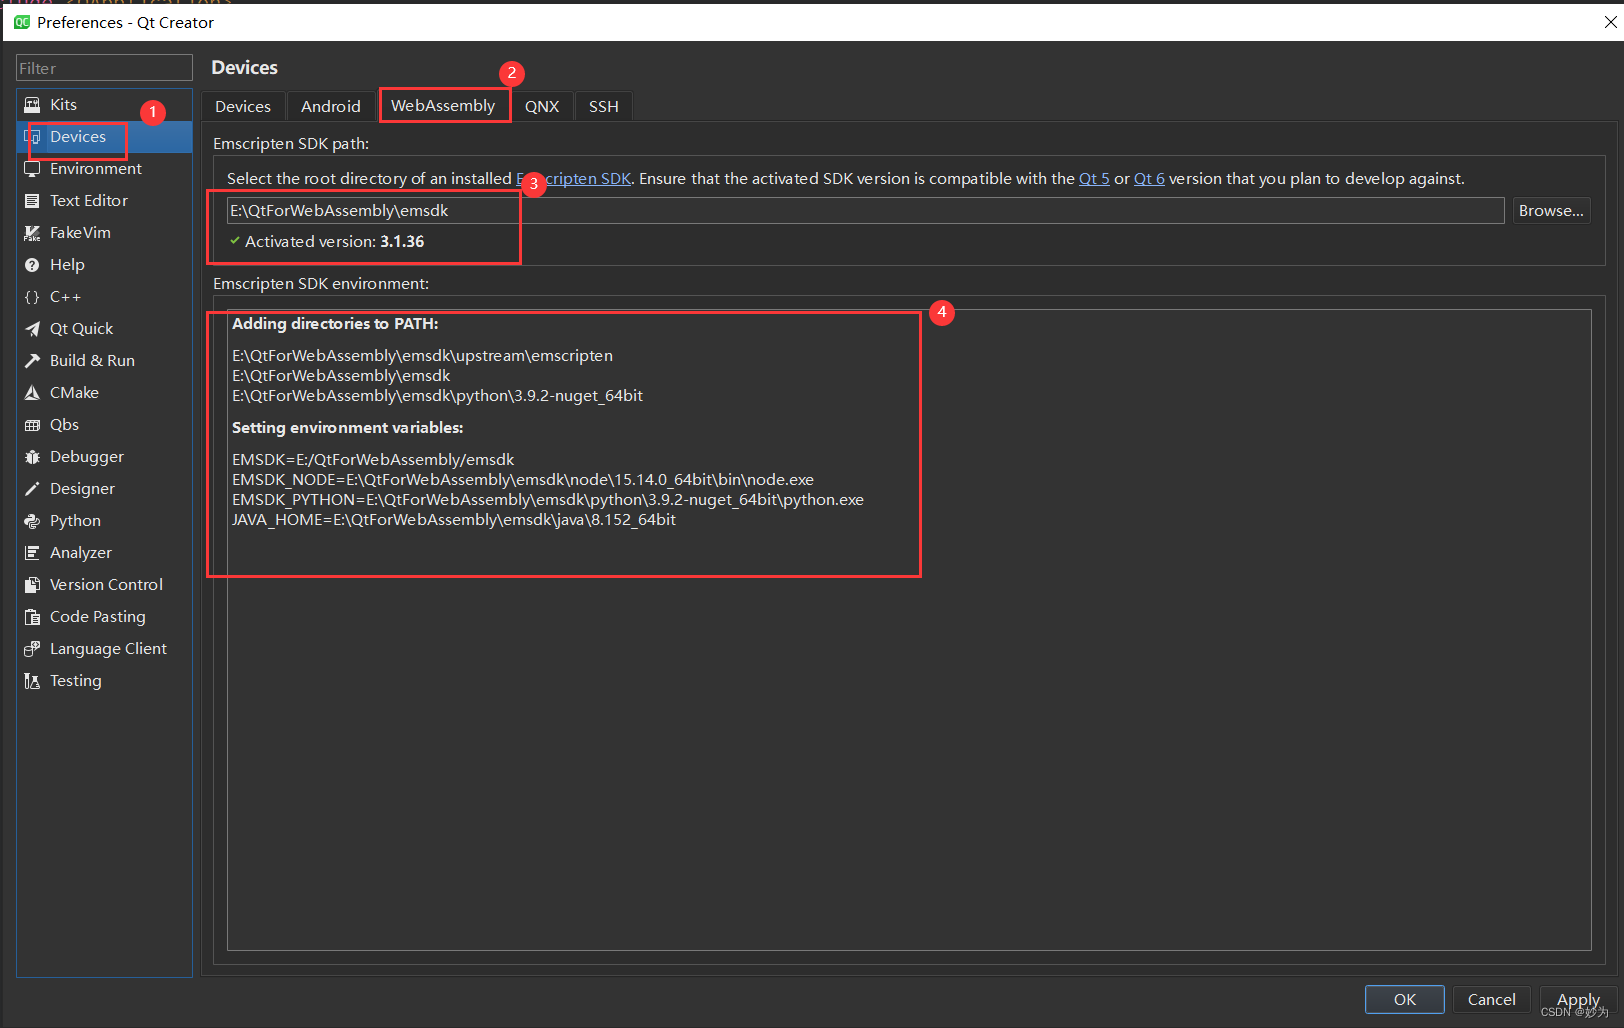Image resolution: width=1624 pixels, height=1028 pixels.
Task: Click the C++ braces icon
Action: click(32, 297)
